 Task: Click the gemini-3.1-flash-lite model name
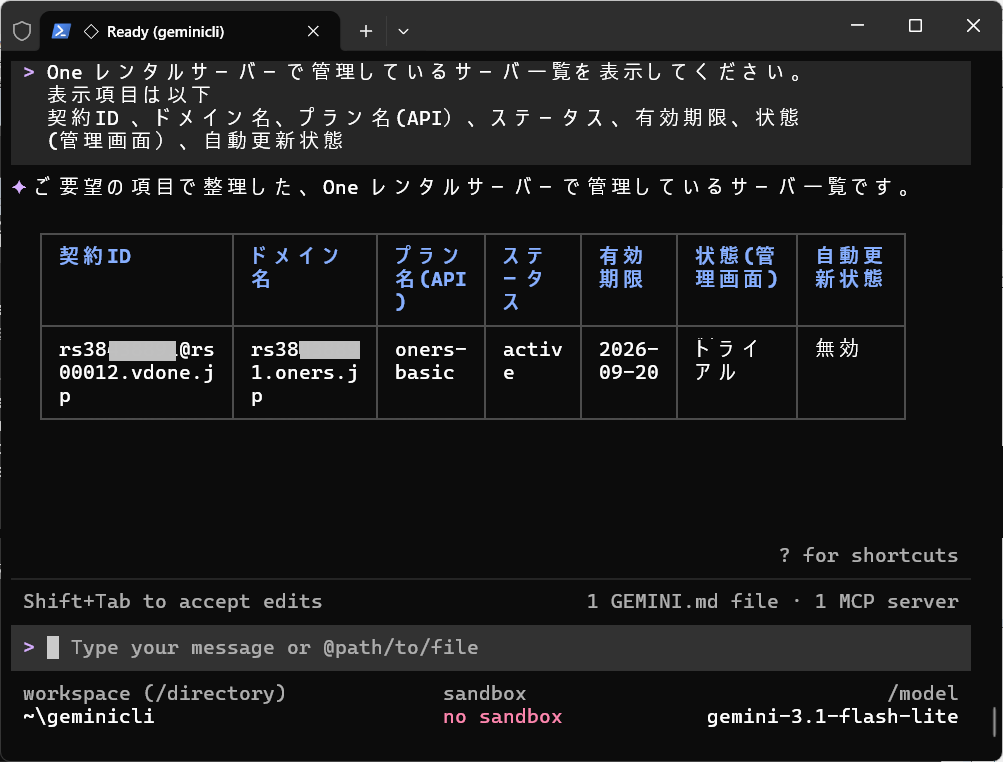(x=832, y=717)
